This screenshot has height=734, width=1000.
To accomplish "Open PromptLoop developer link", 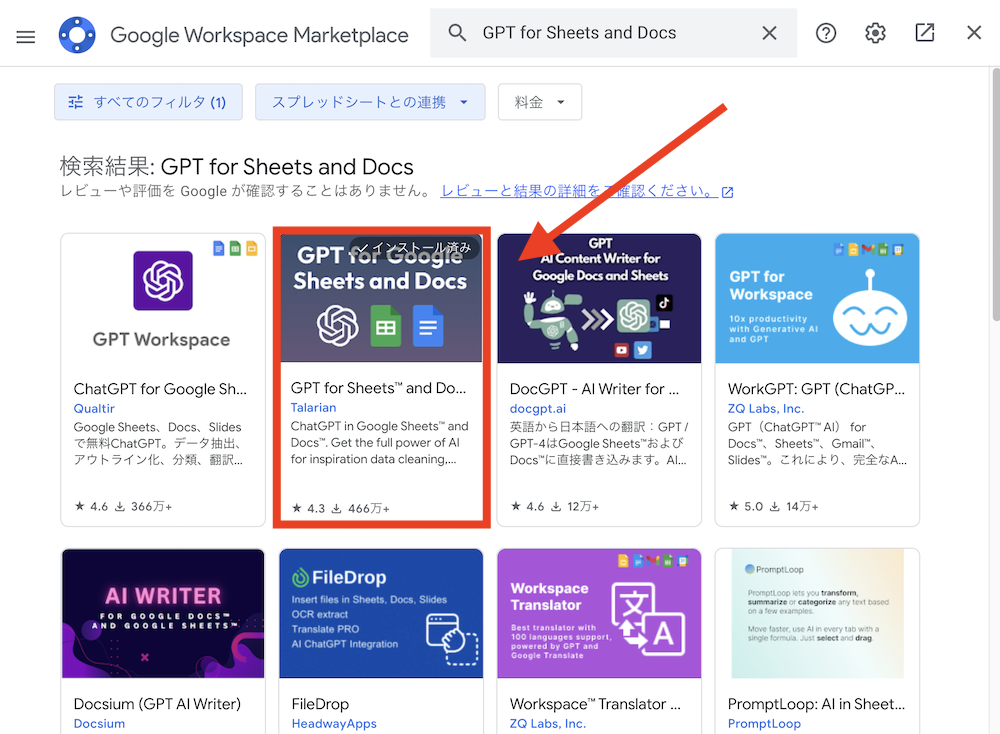I will point(764,723).
